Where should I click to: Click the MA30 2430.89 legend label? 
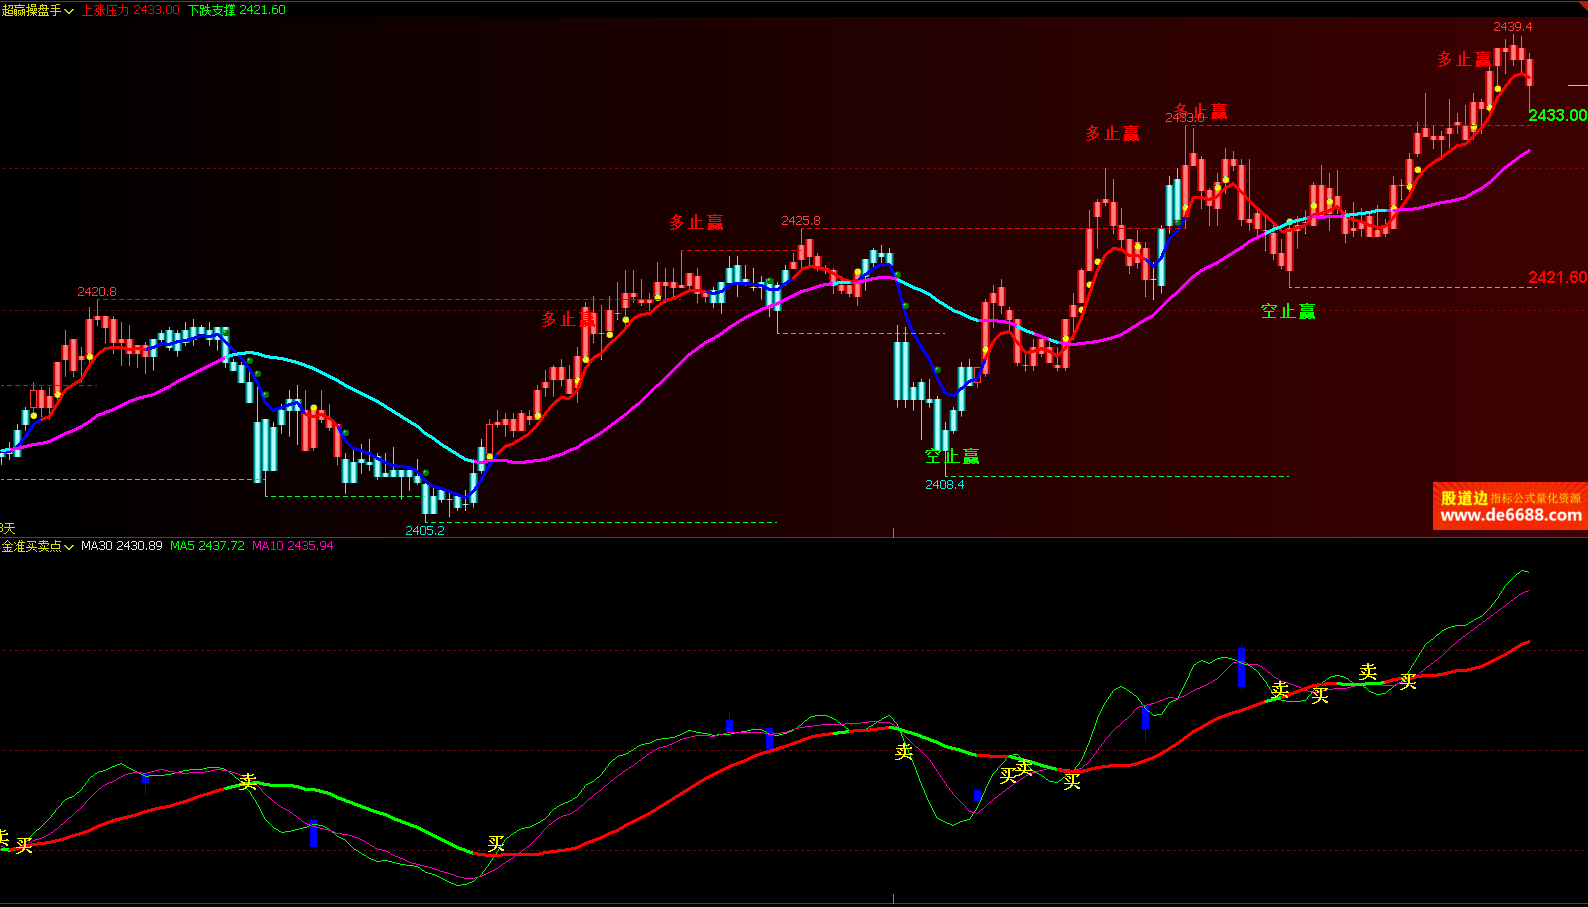pyautogui.click(x=121, y=546)
